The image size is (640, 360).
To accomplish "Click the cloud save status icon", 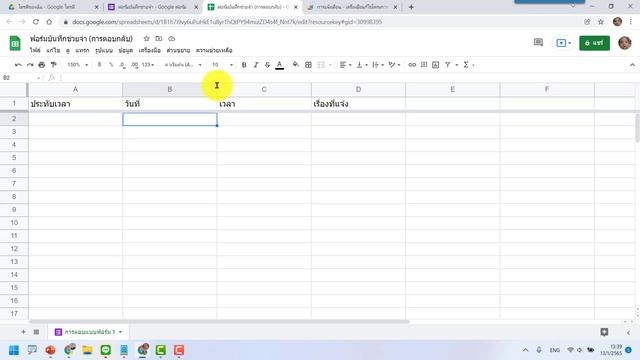I will tap(171, 38).
